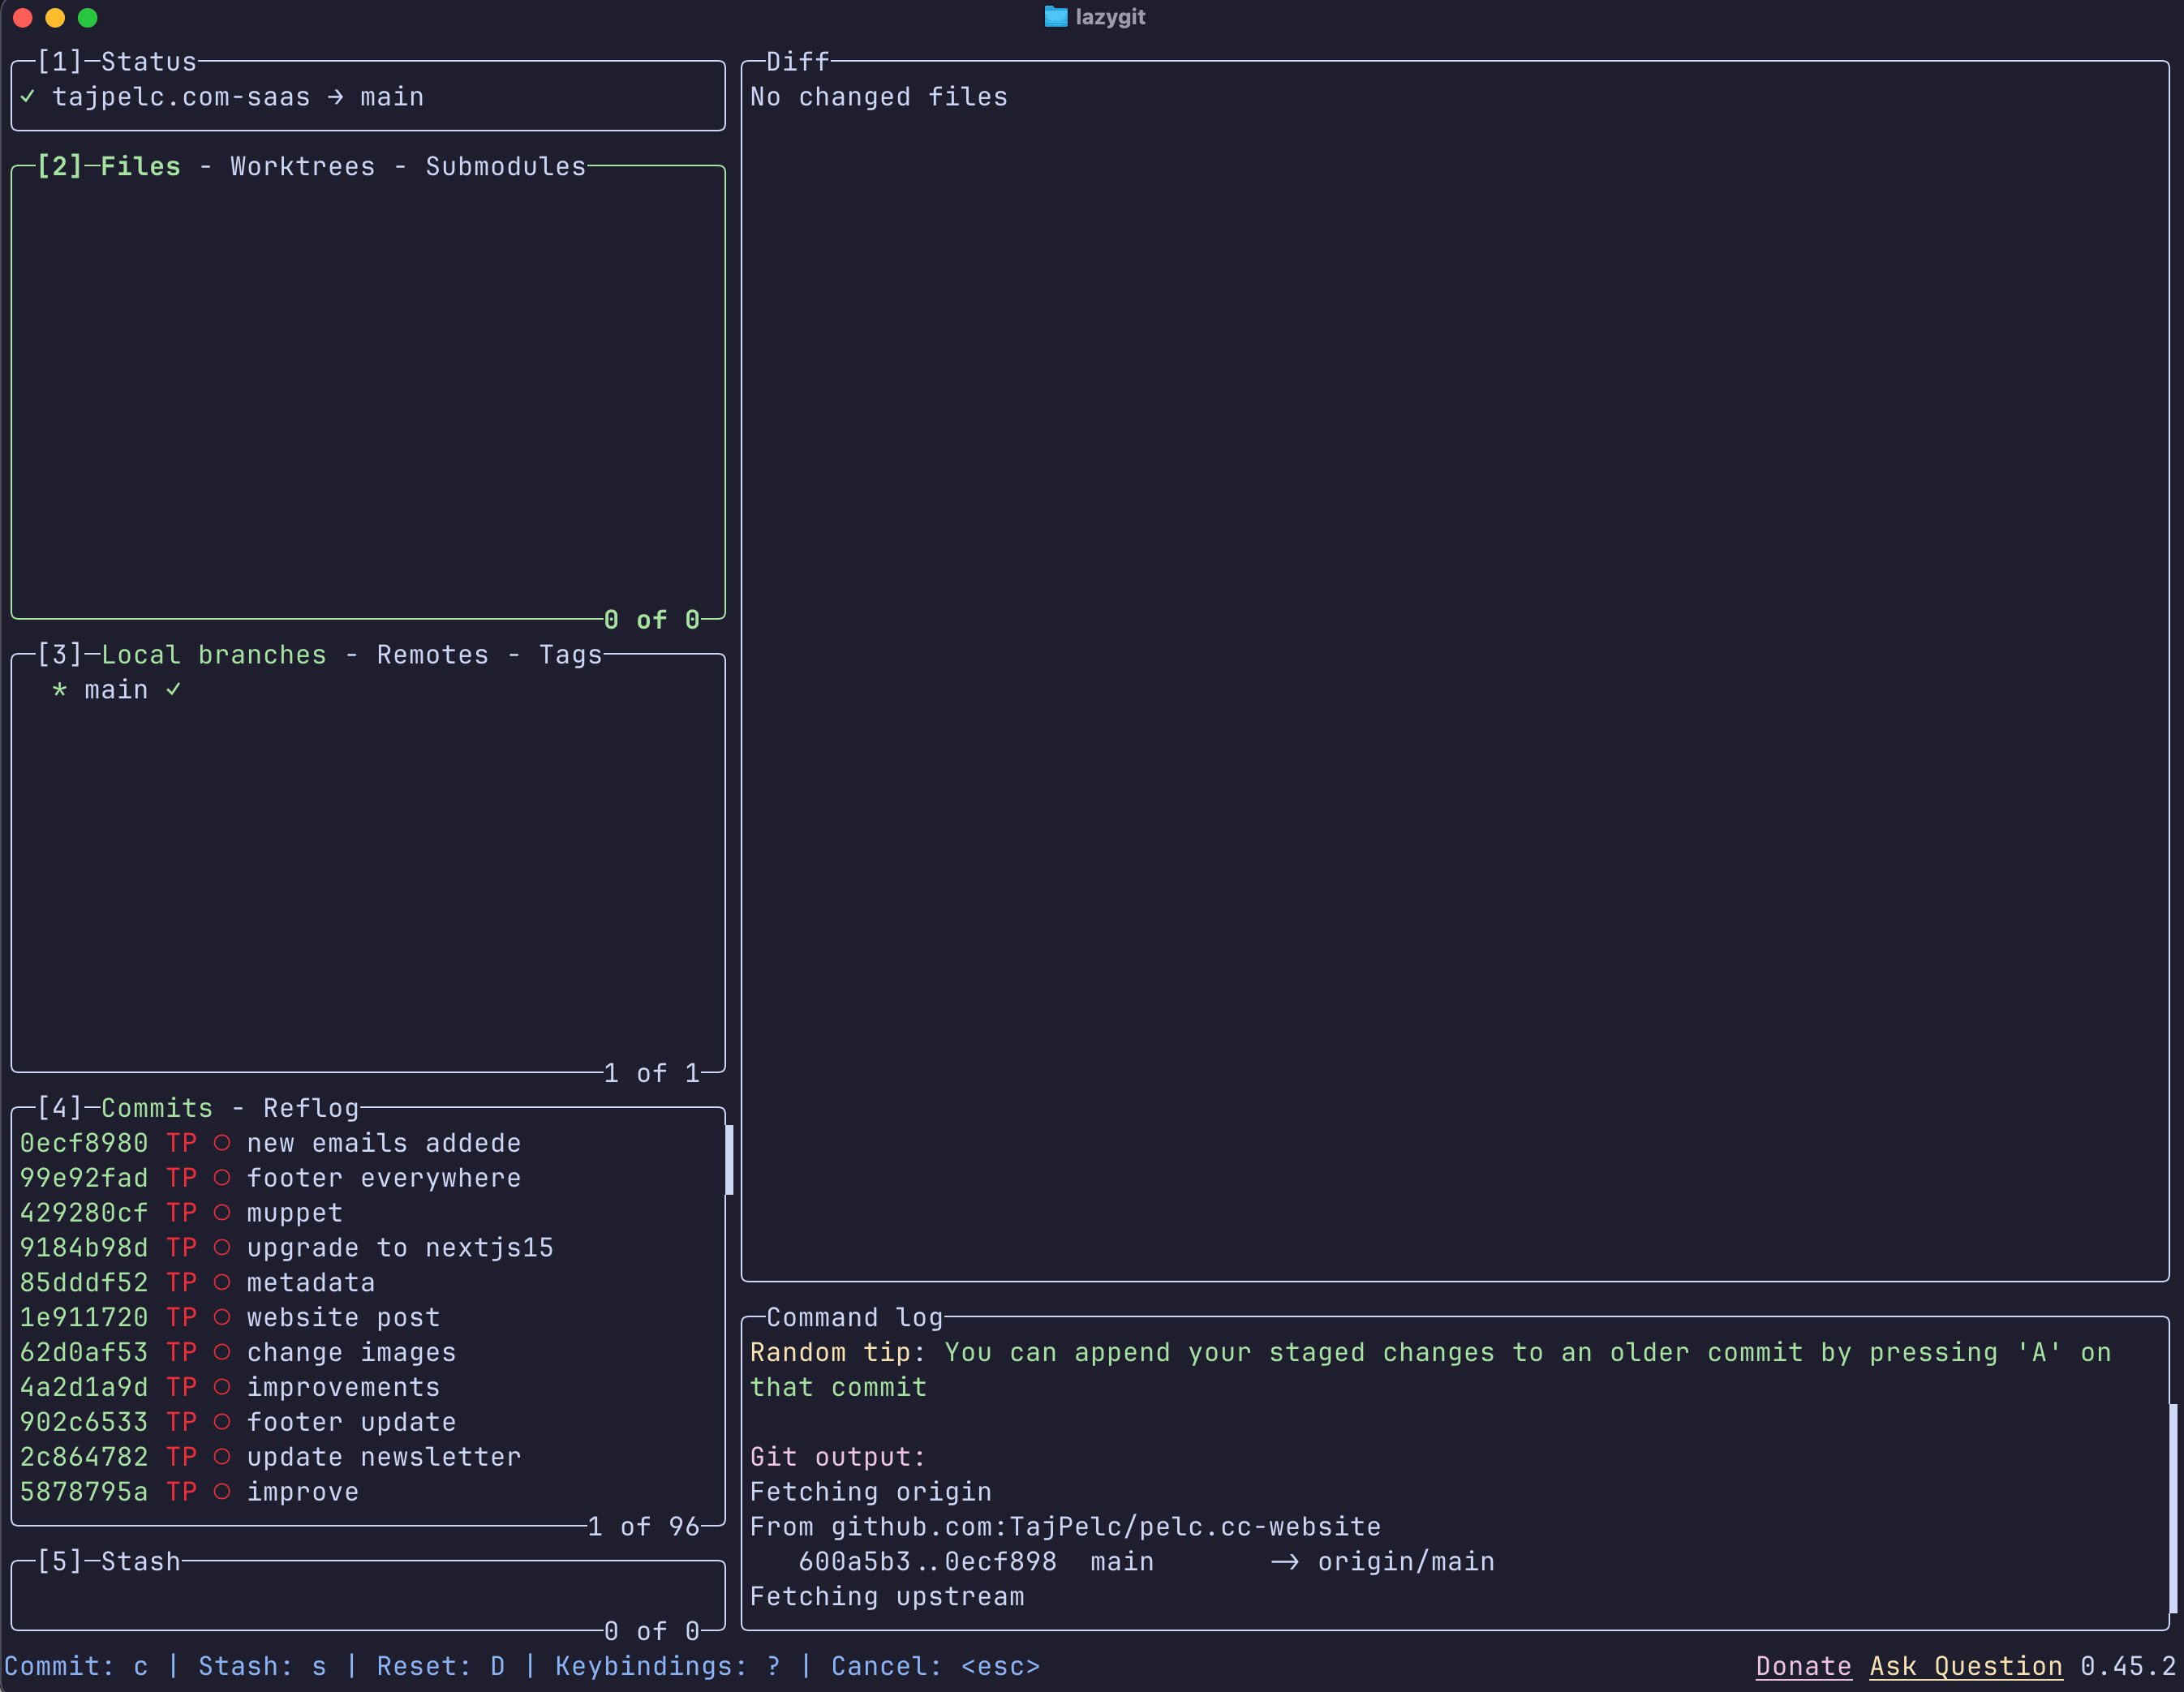
Task: Click commit graph circle for 9184b98d
Action: point(222,1248)
